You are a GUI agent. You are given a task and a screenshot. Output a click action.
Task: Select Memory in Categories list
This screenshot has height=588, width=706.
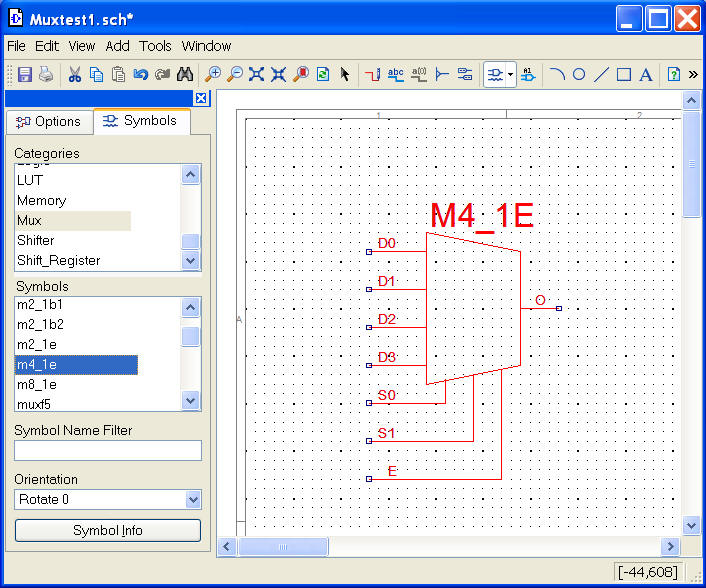[x=41, y=200]
